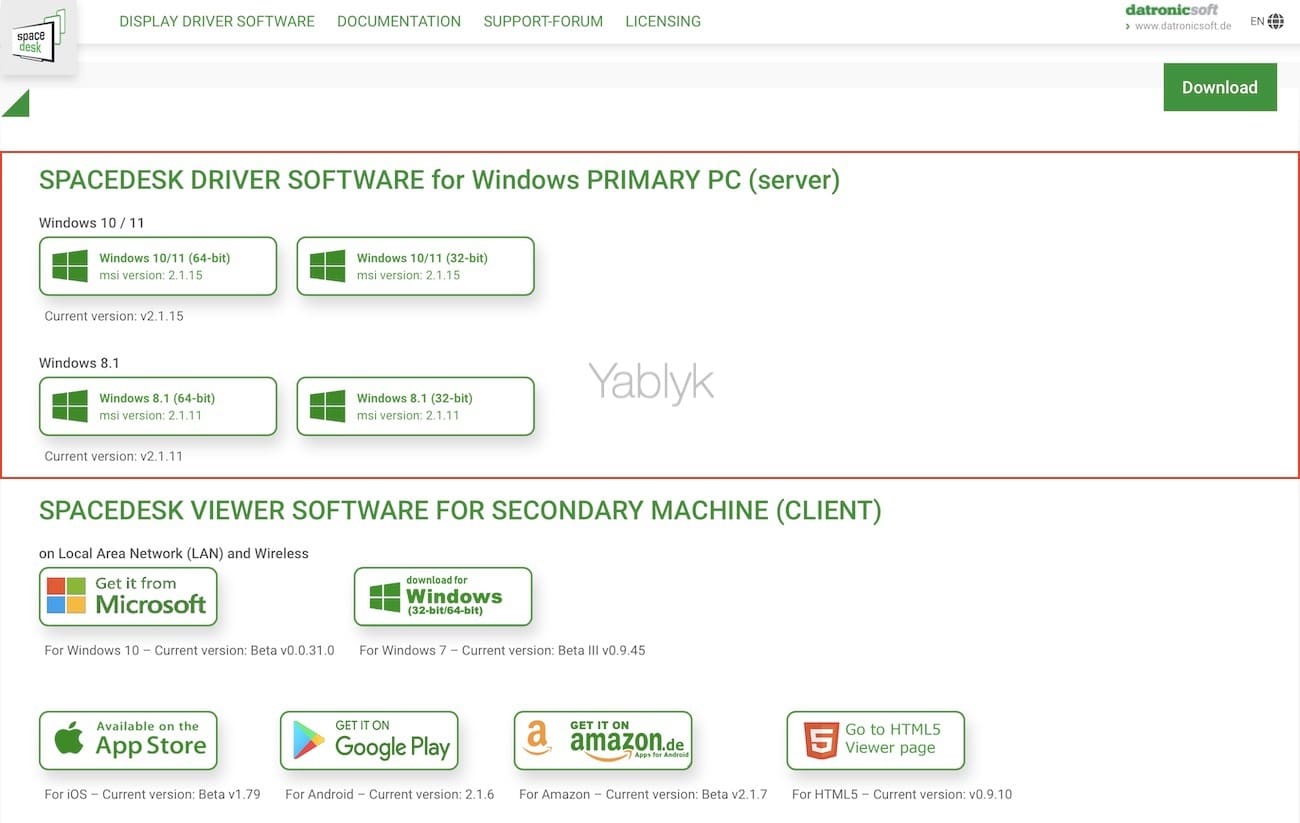This screenshot has height=823, width=1300.
Task: Click Windows logo on Windows 8.1 64-bit
Action: 70,406
